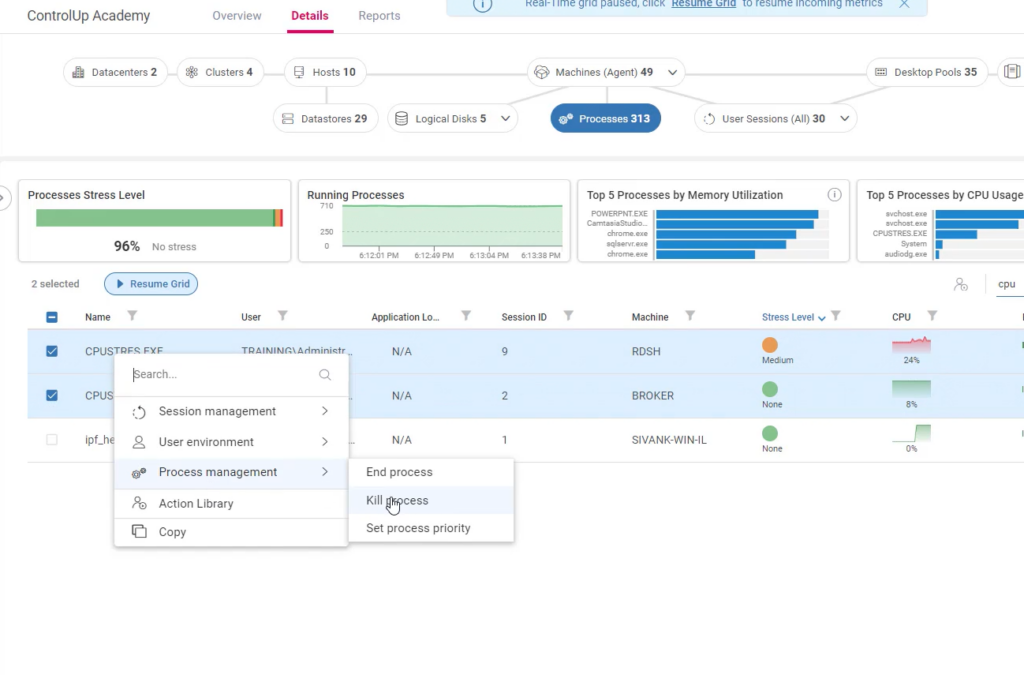The height and width of the screenshot is (675, 1024).
Task: Toggle the select-all checkbox in table header
Action: point(52,317)
